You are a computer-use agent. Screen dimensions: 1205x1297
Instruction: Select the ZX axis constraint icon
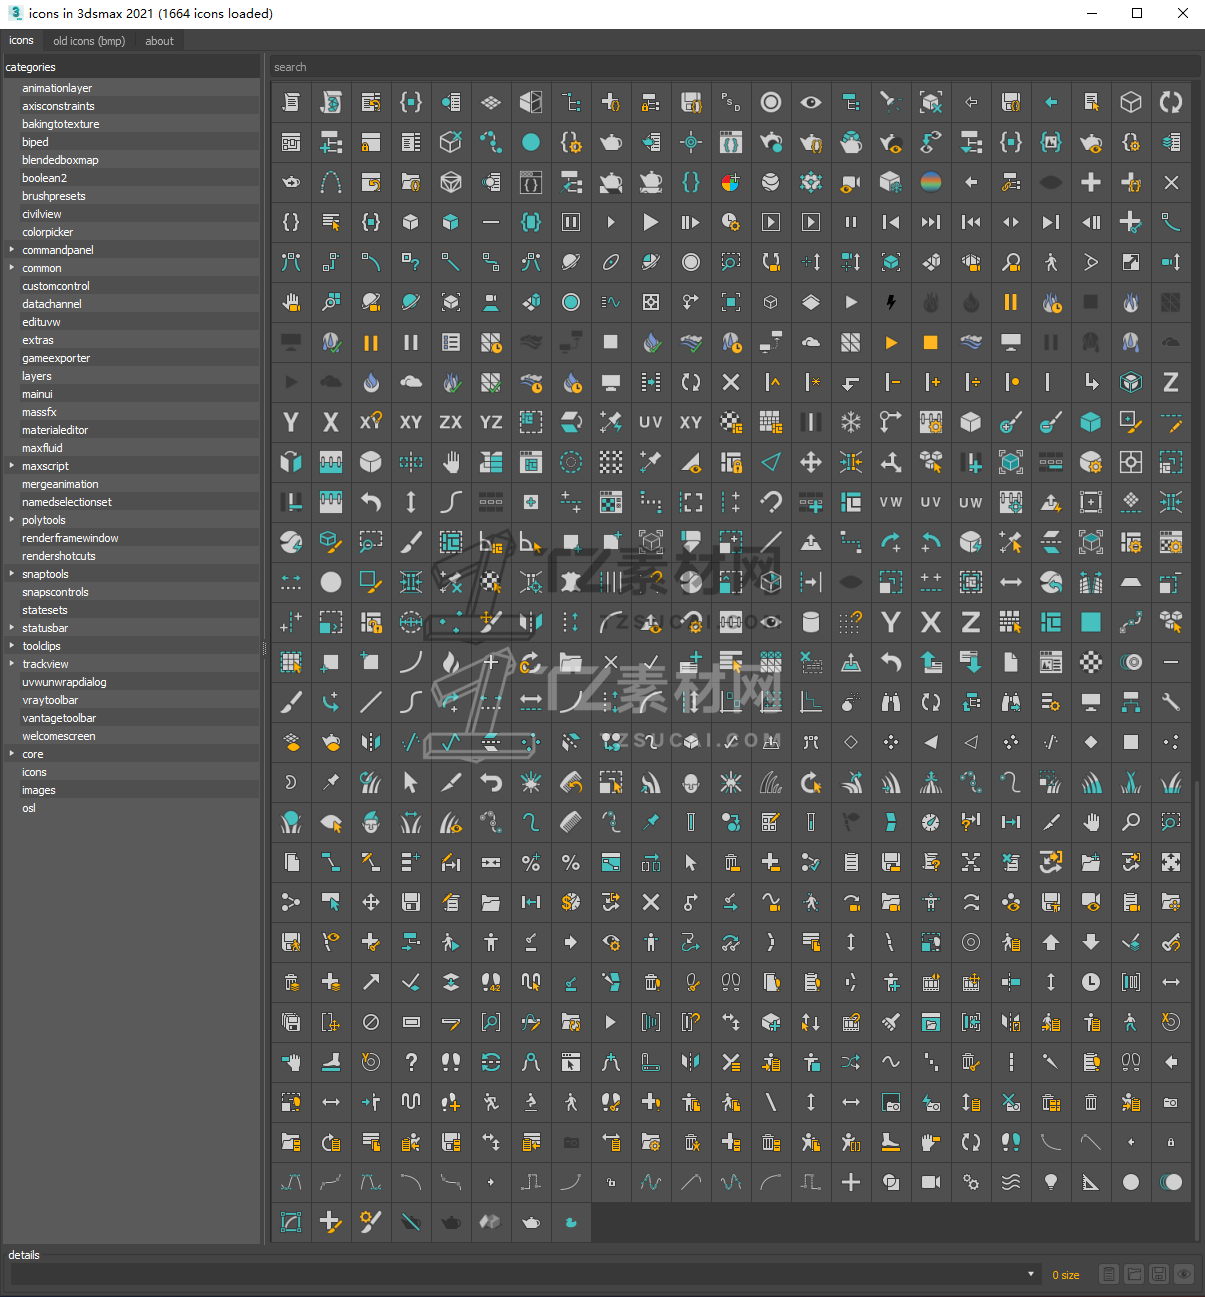point(451,422)
